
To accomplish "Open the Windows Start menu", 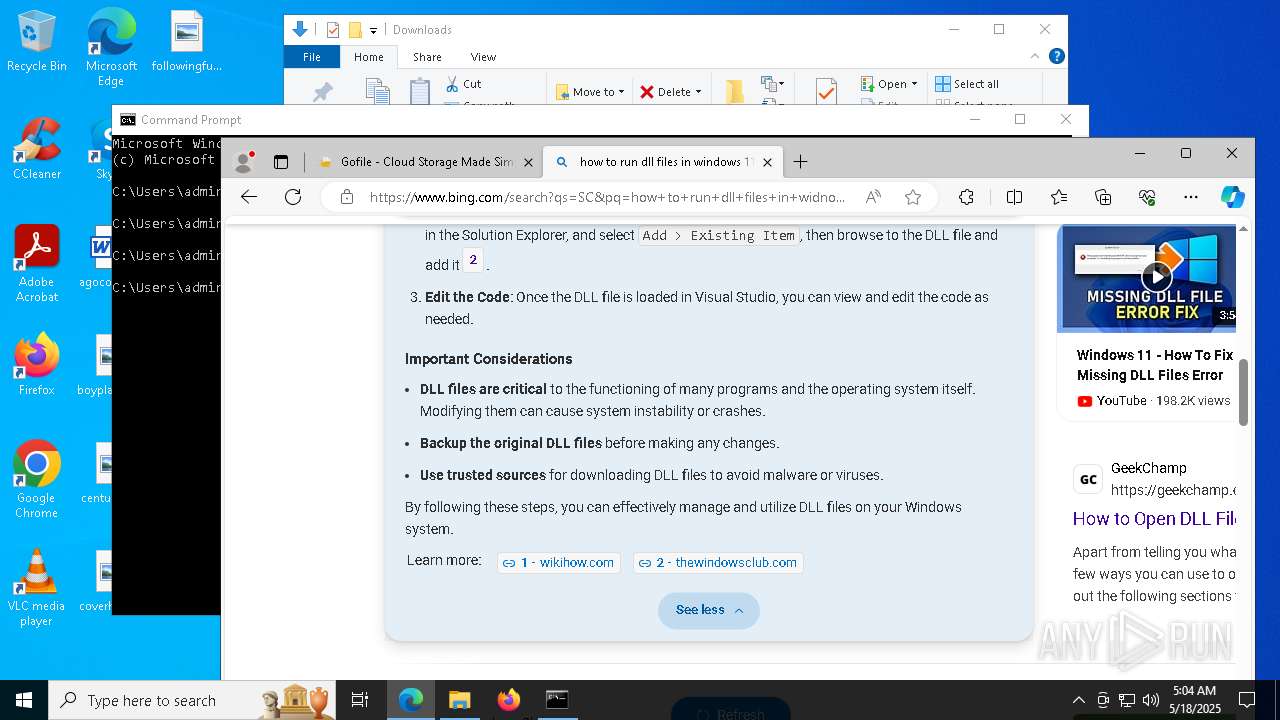I will (24, 700).
